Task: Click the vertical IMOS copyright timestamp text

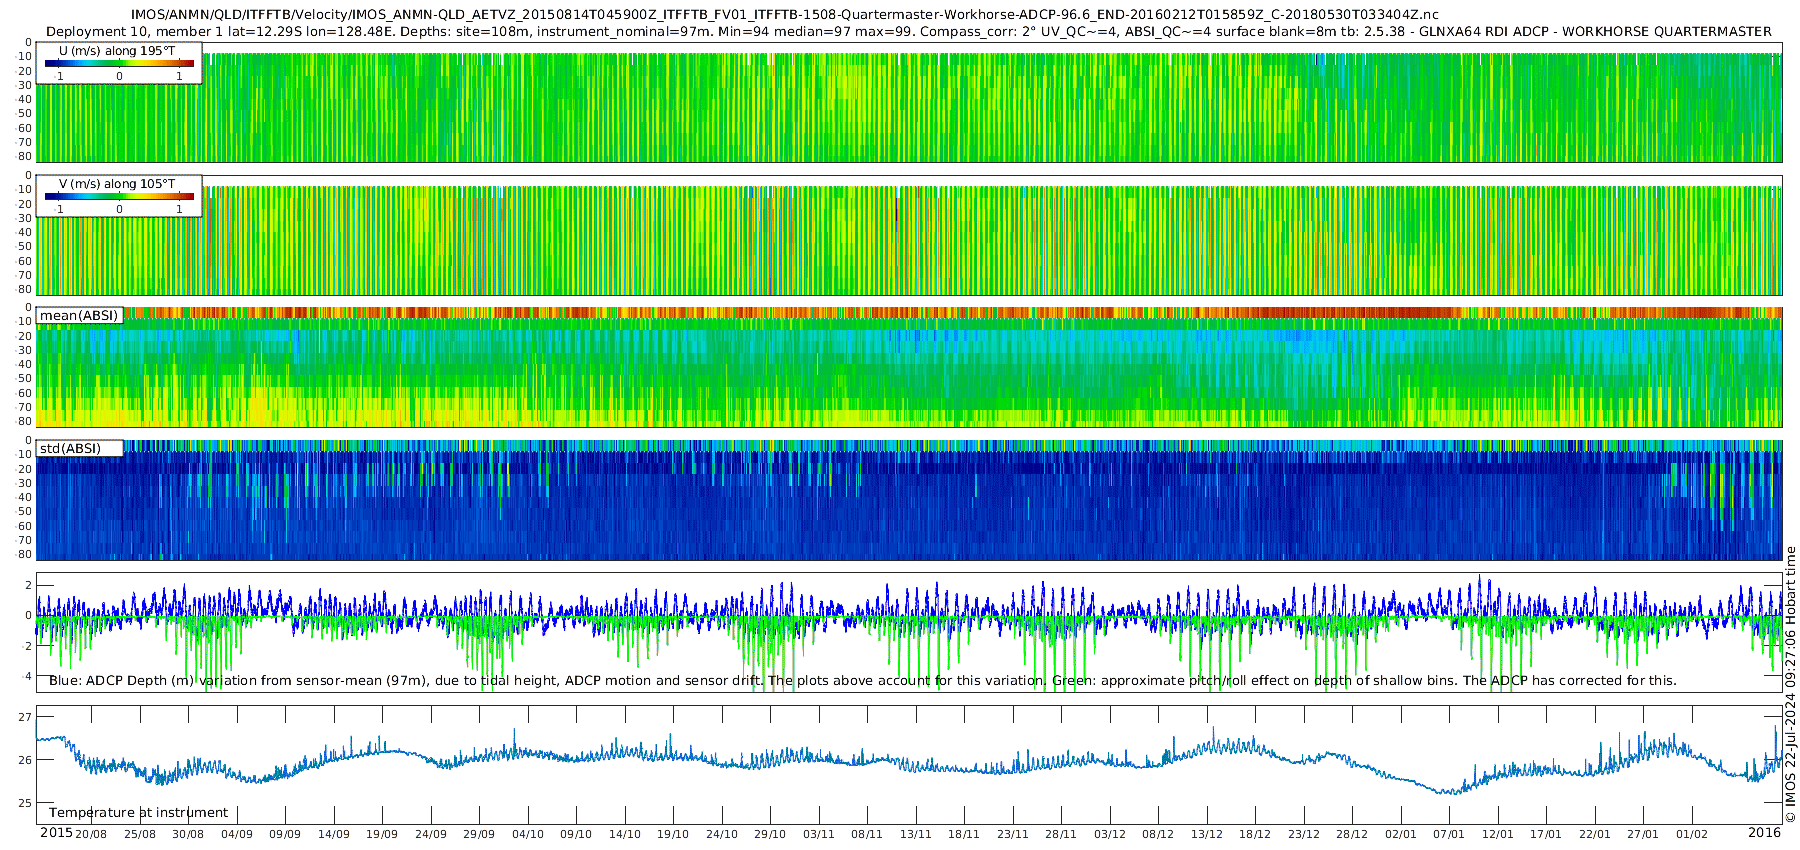Action: point(1791,685)
